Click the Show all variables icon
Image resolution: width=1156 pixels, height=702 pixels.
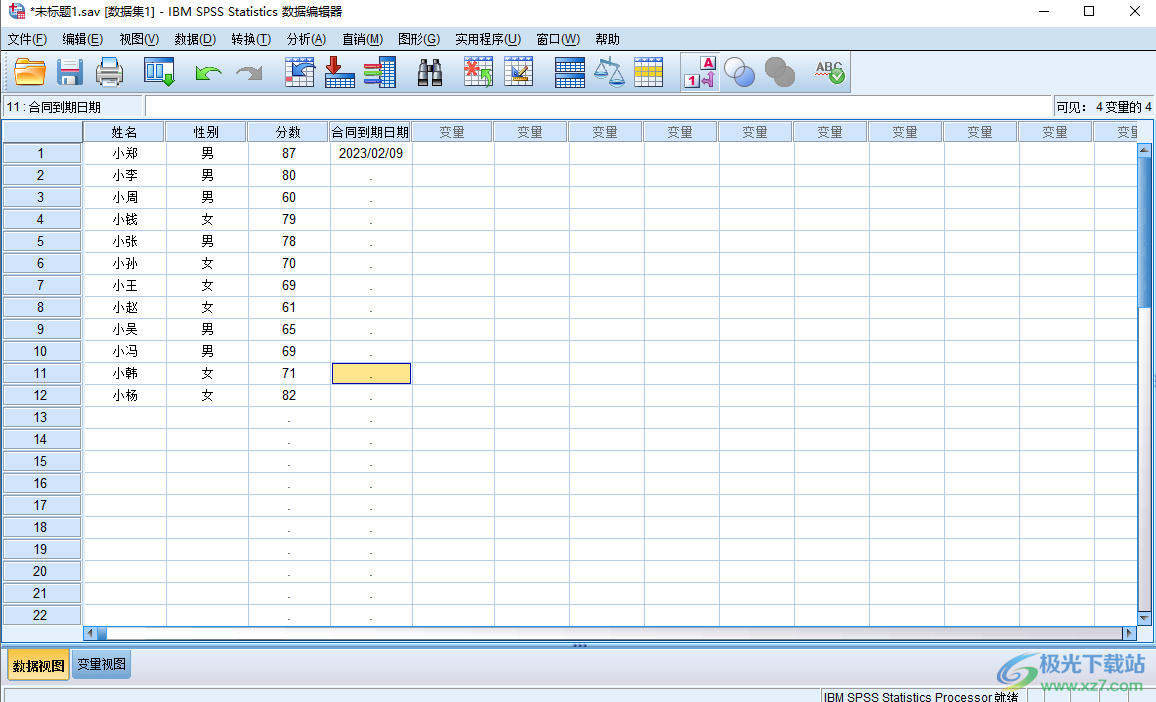tap(779, 72)
